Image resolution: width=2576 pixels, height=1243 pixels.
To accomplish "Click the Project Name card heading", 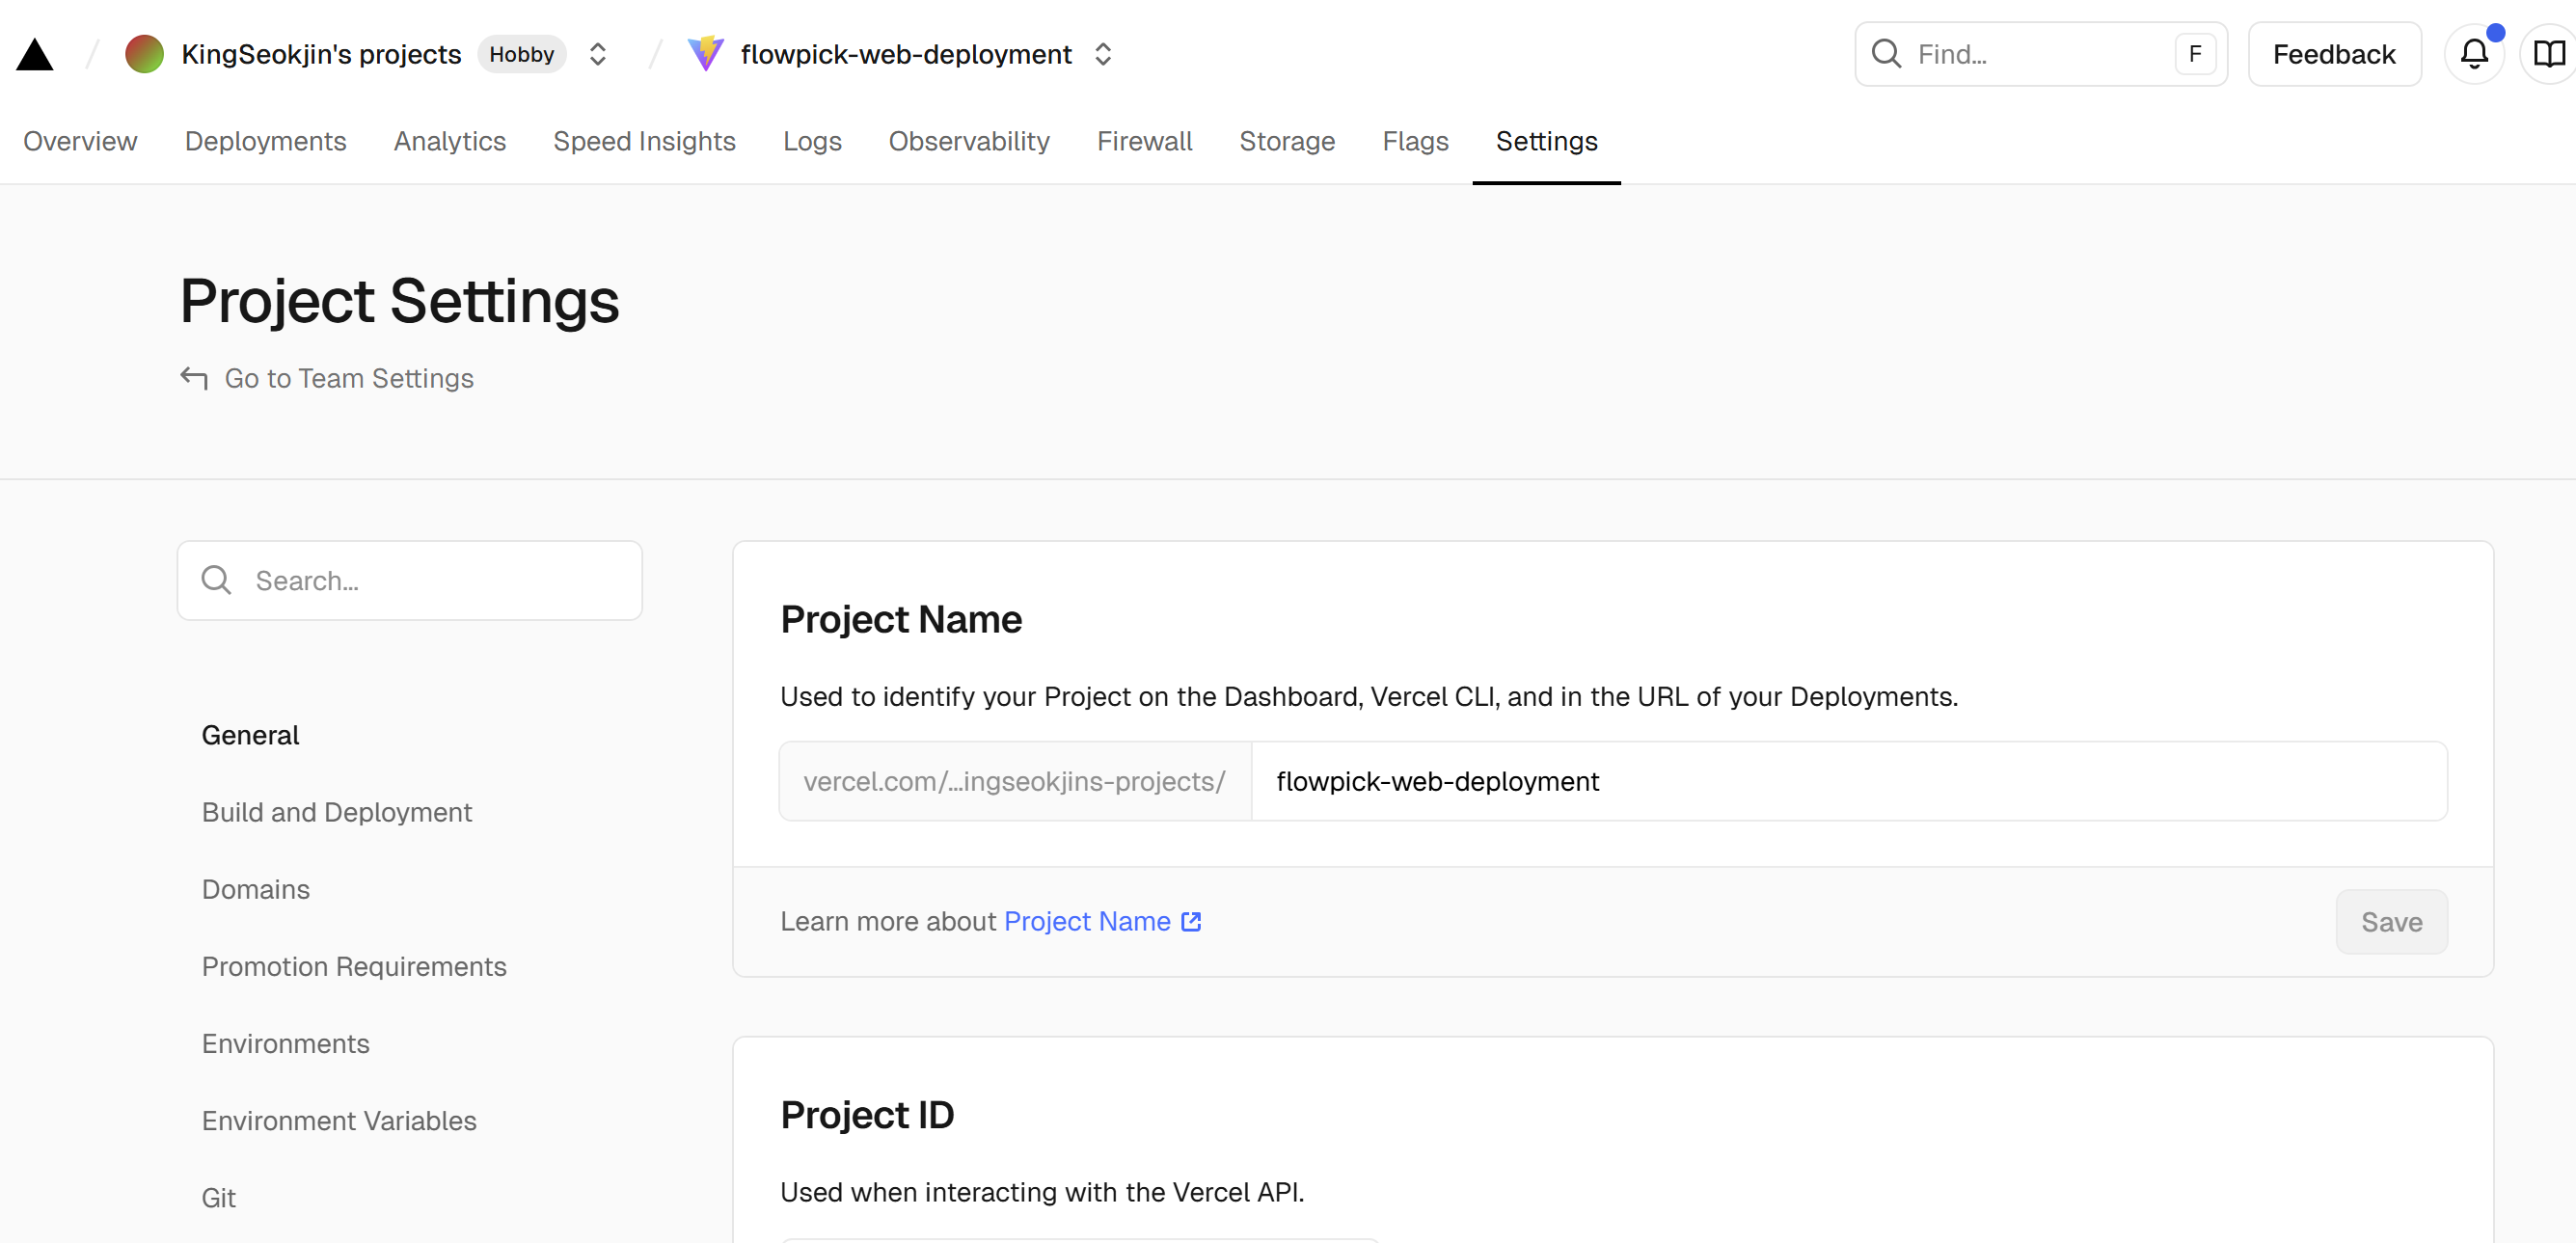I will coord(901,619).
